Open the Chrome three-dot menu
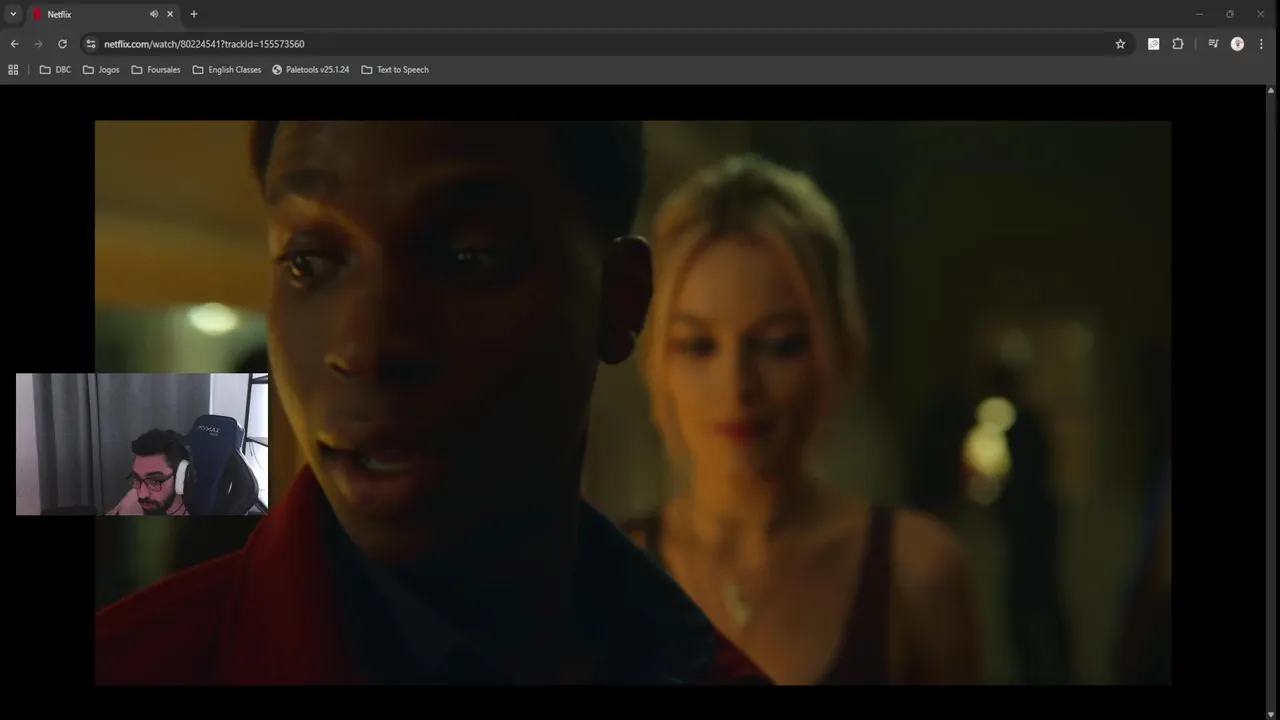 tap(1262, 44)
